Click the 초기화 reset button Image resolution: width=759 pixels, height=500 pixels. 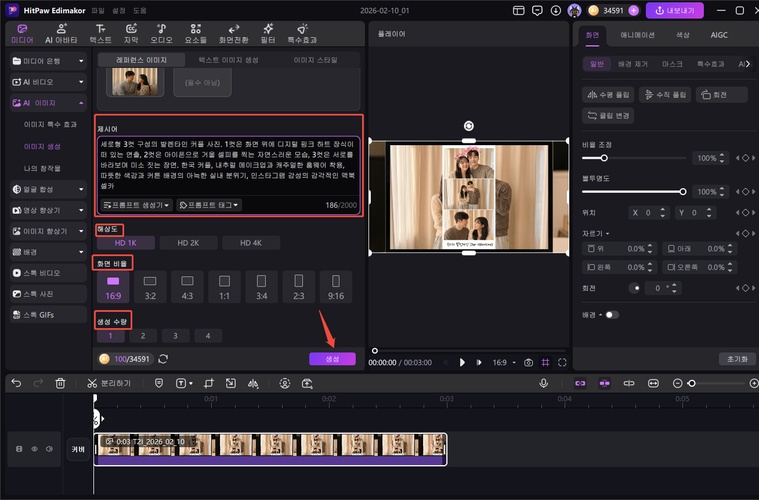tap(737, 359)
